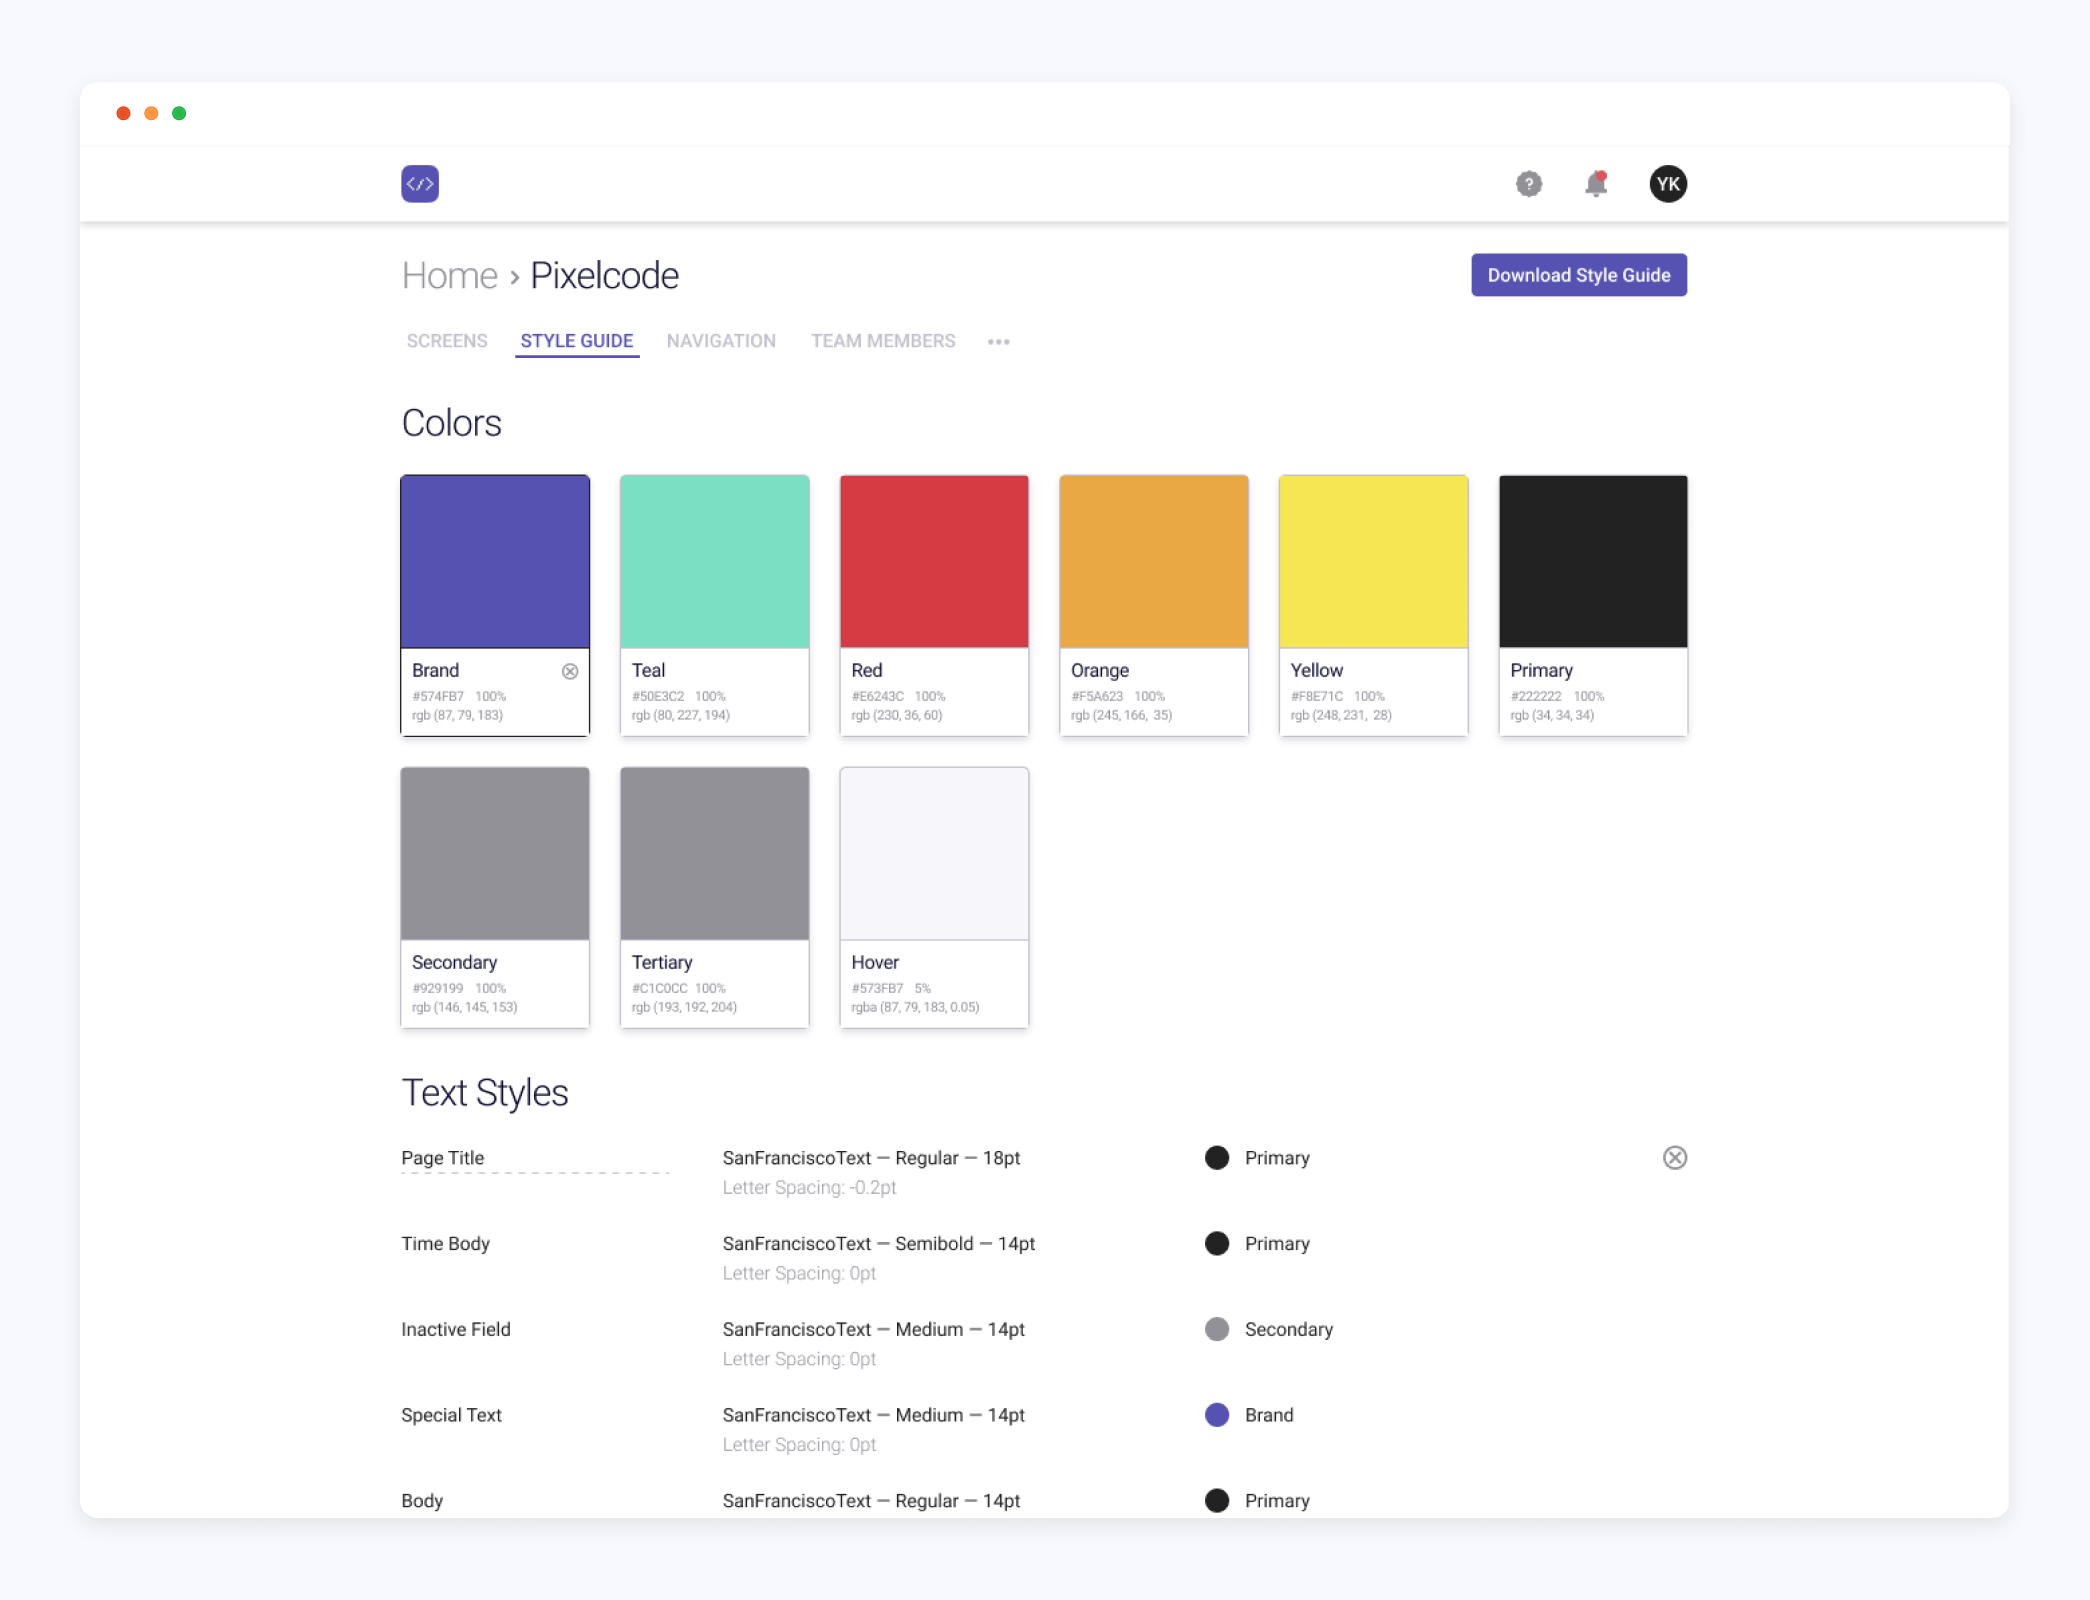Open the more options ellipsis tab menu

[998, 342]
